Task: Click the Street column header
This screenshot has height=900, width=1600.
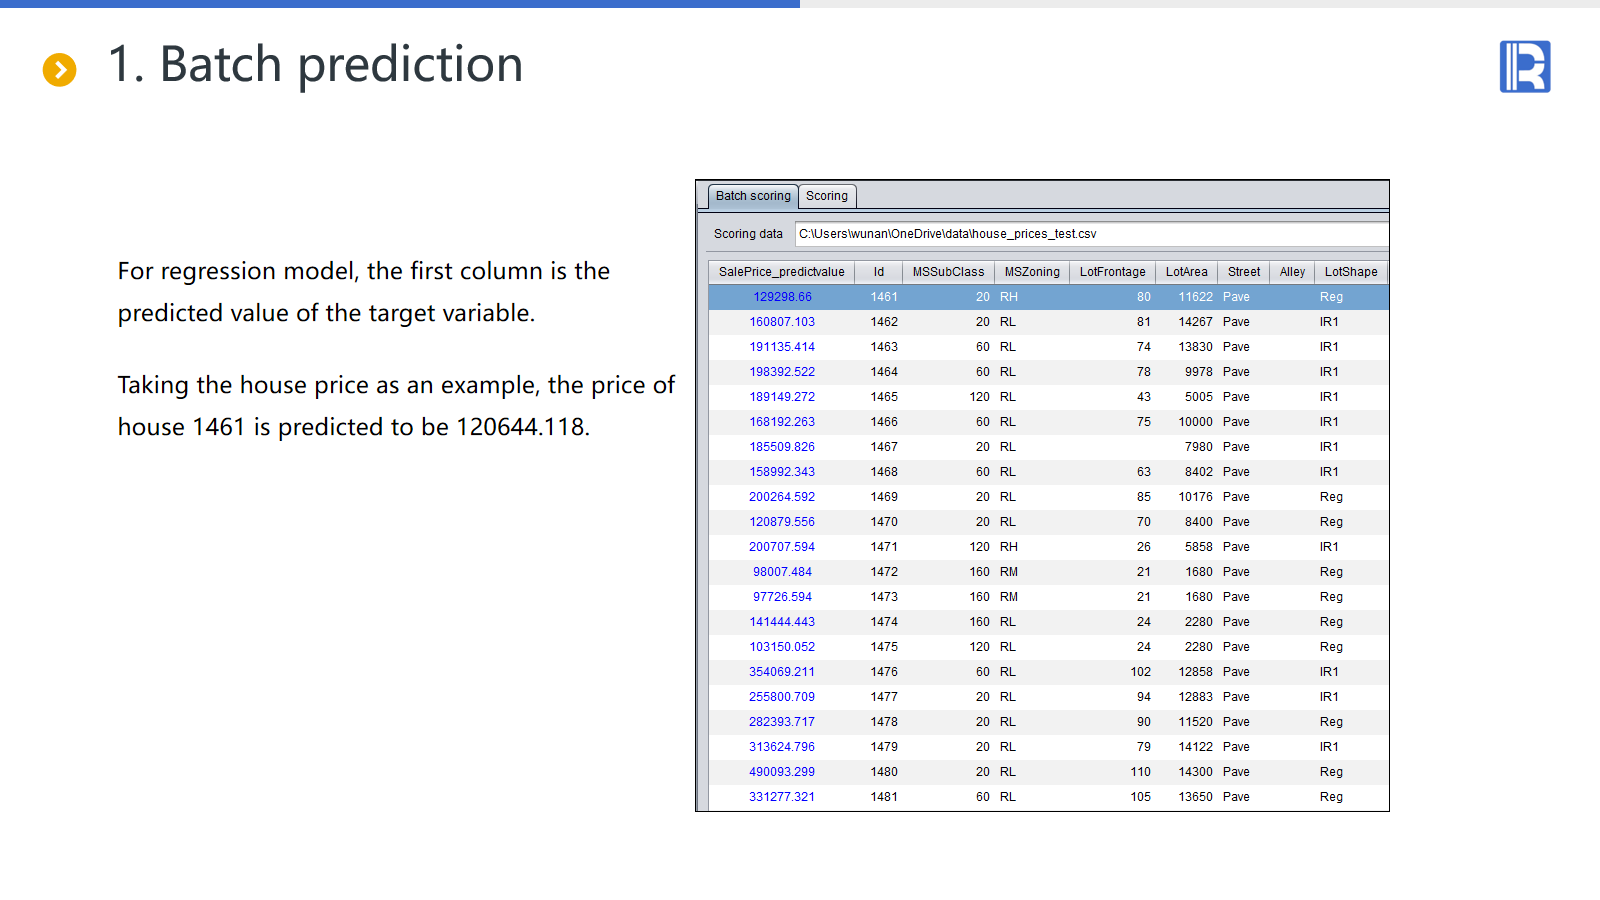Action: coord(1244,272)
